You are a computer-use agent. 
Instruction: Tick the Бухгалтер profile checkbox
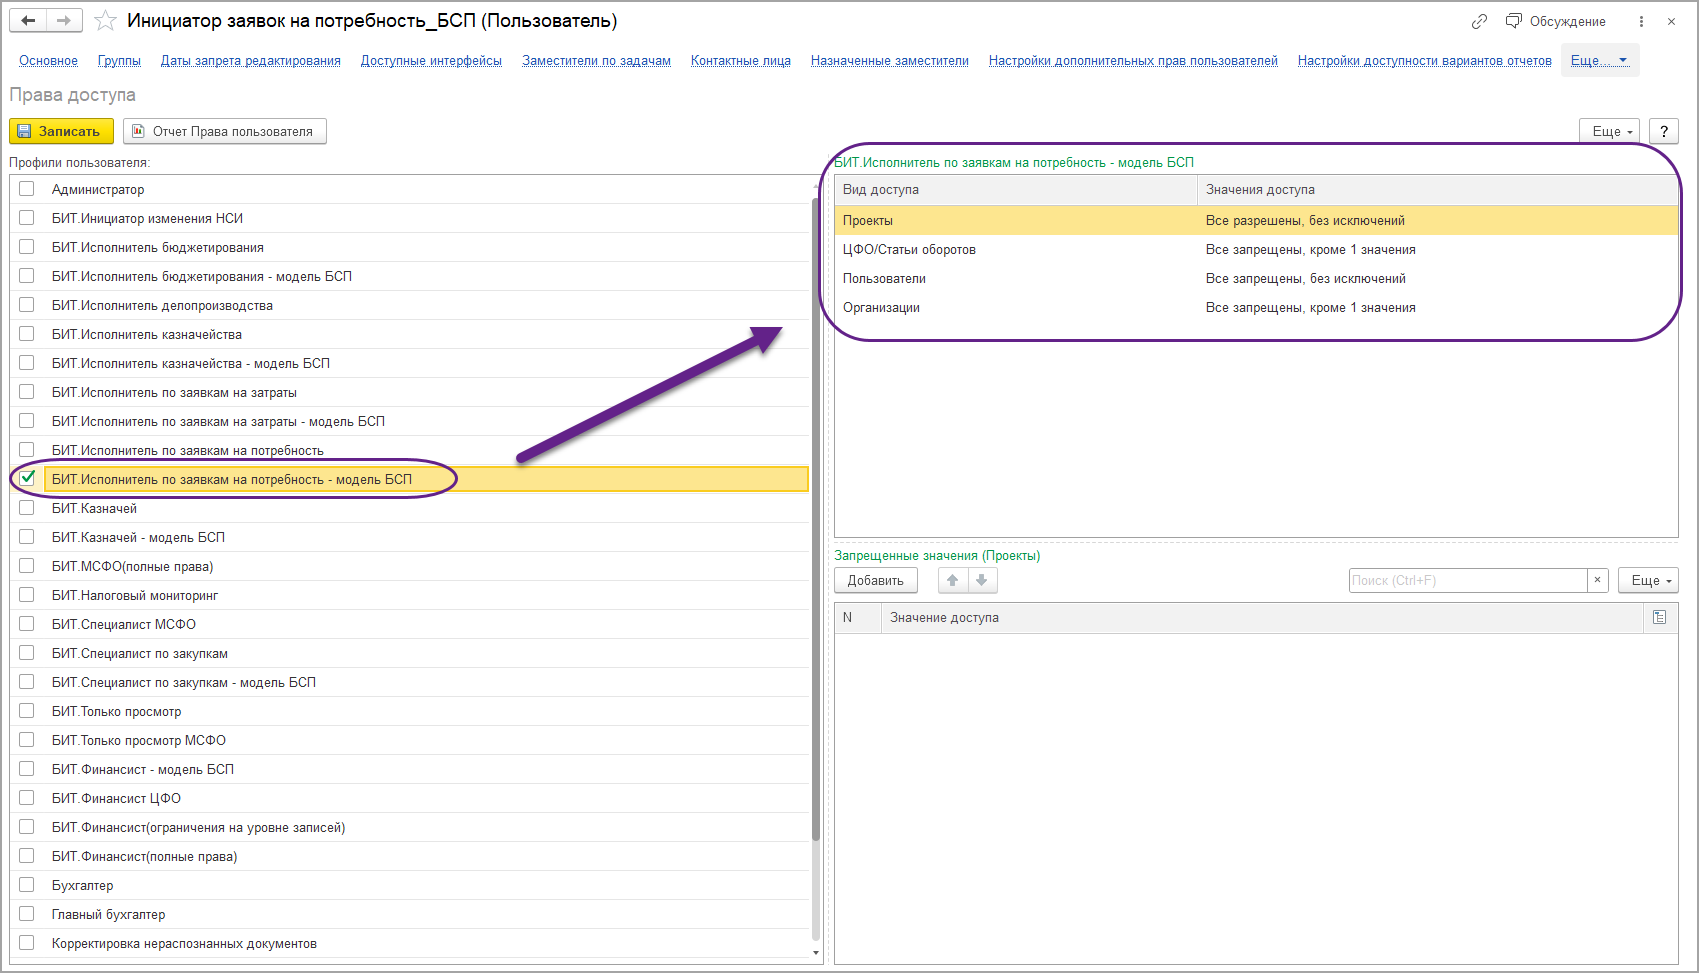tap(27, 885)
